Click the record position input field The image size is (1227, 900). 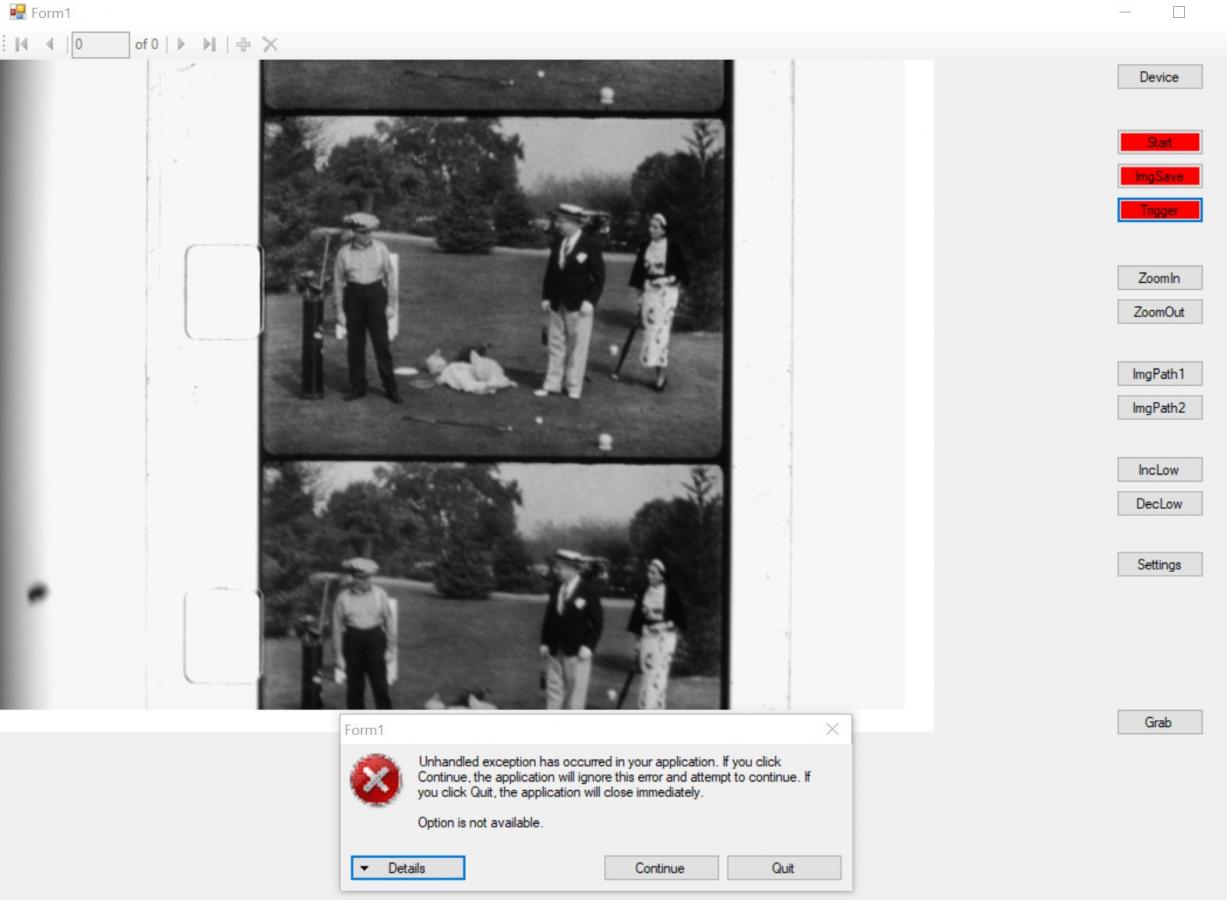pyautogui.click(x=100, y=44)
